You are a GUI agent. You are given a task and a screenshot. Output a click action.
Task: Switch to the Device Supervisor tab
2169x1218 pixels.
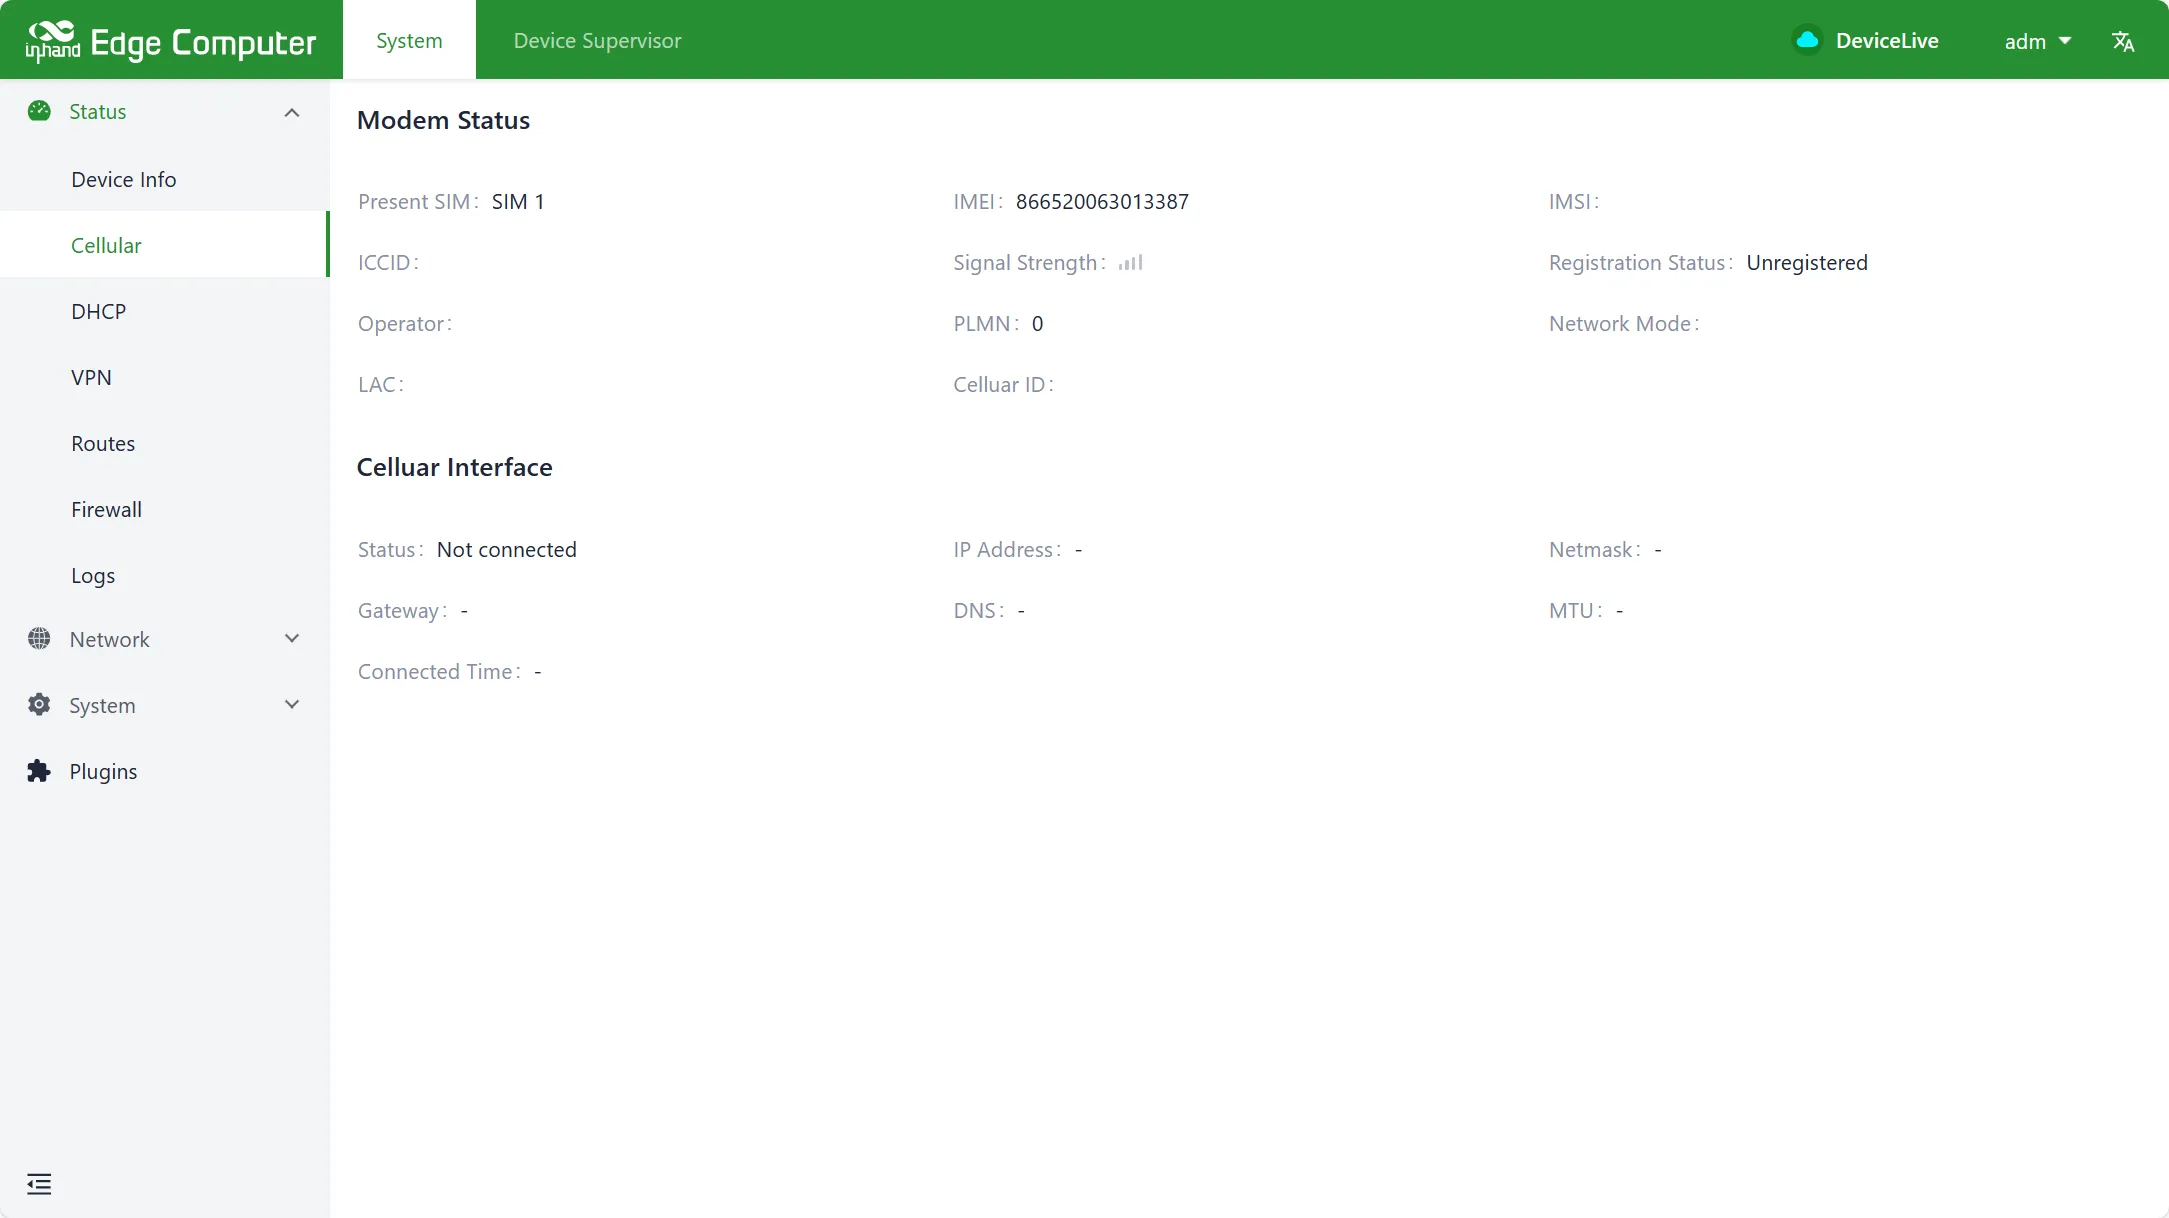597,40
